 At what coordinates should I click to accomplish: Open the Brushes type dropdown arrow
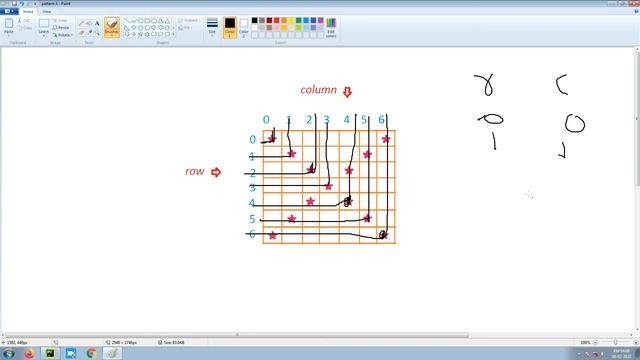tap(112, 36)
